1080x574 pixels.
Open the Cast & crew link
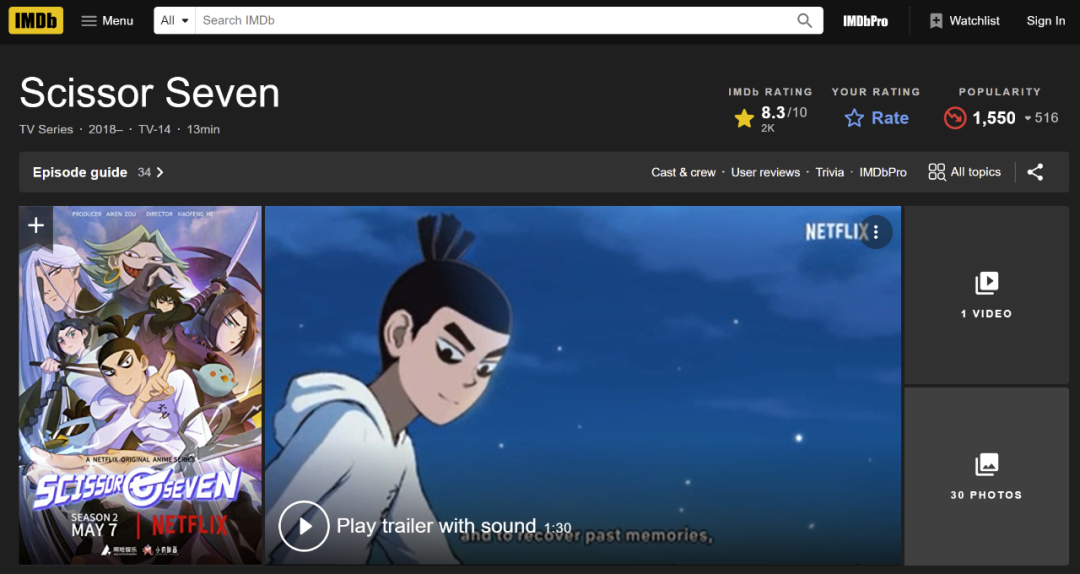(x=683, y=172)
